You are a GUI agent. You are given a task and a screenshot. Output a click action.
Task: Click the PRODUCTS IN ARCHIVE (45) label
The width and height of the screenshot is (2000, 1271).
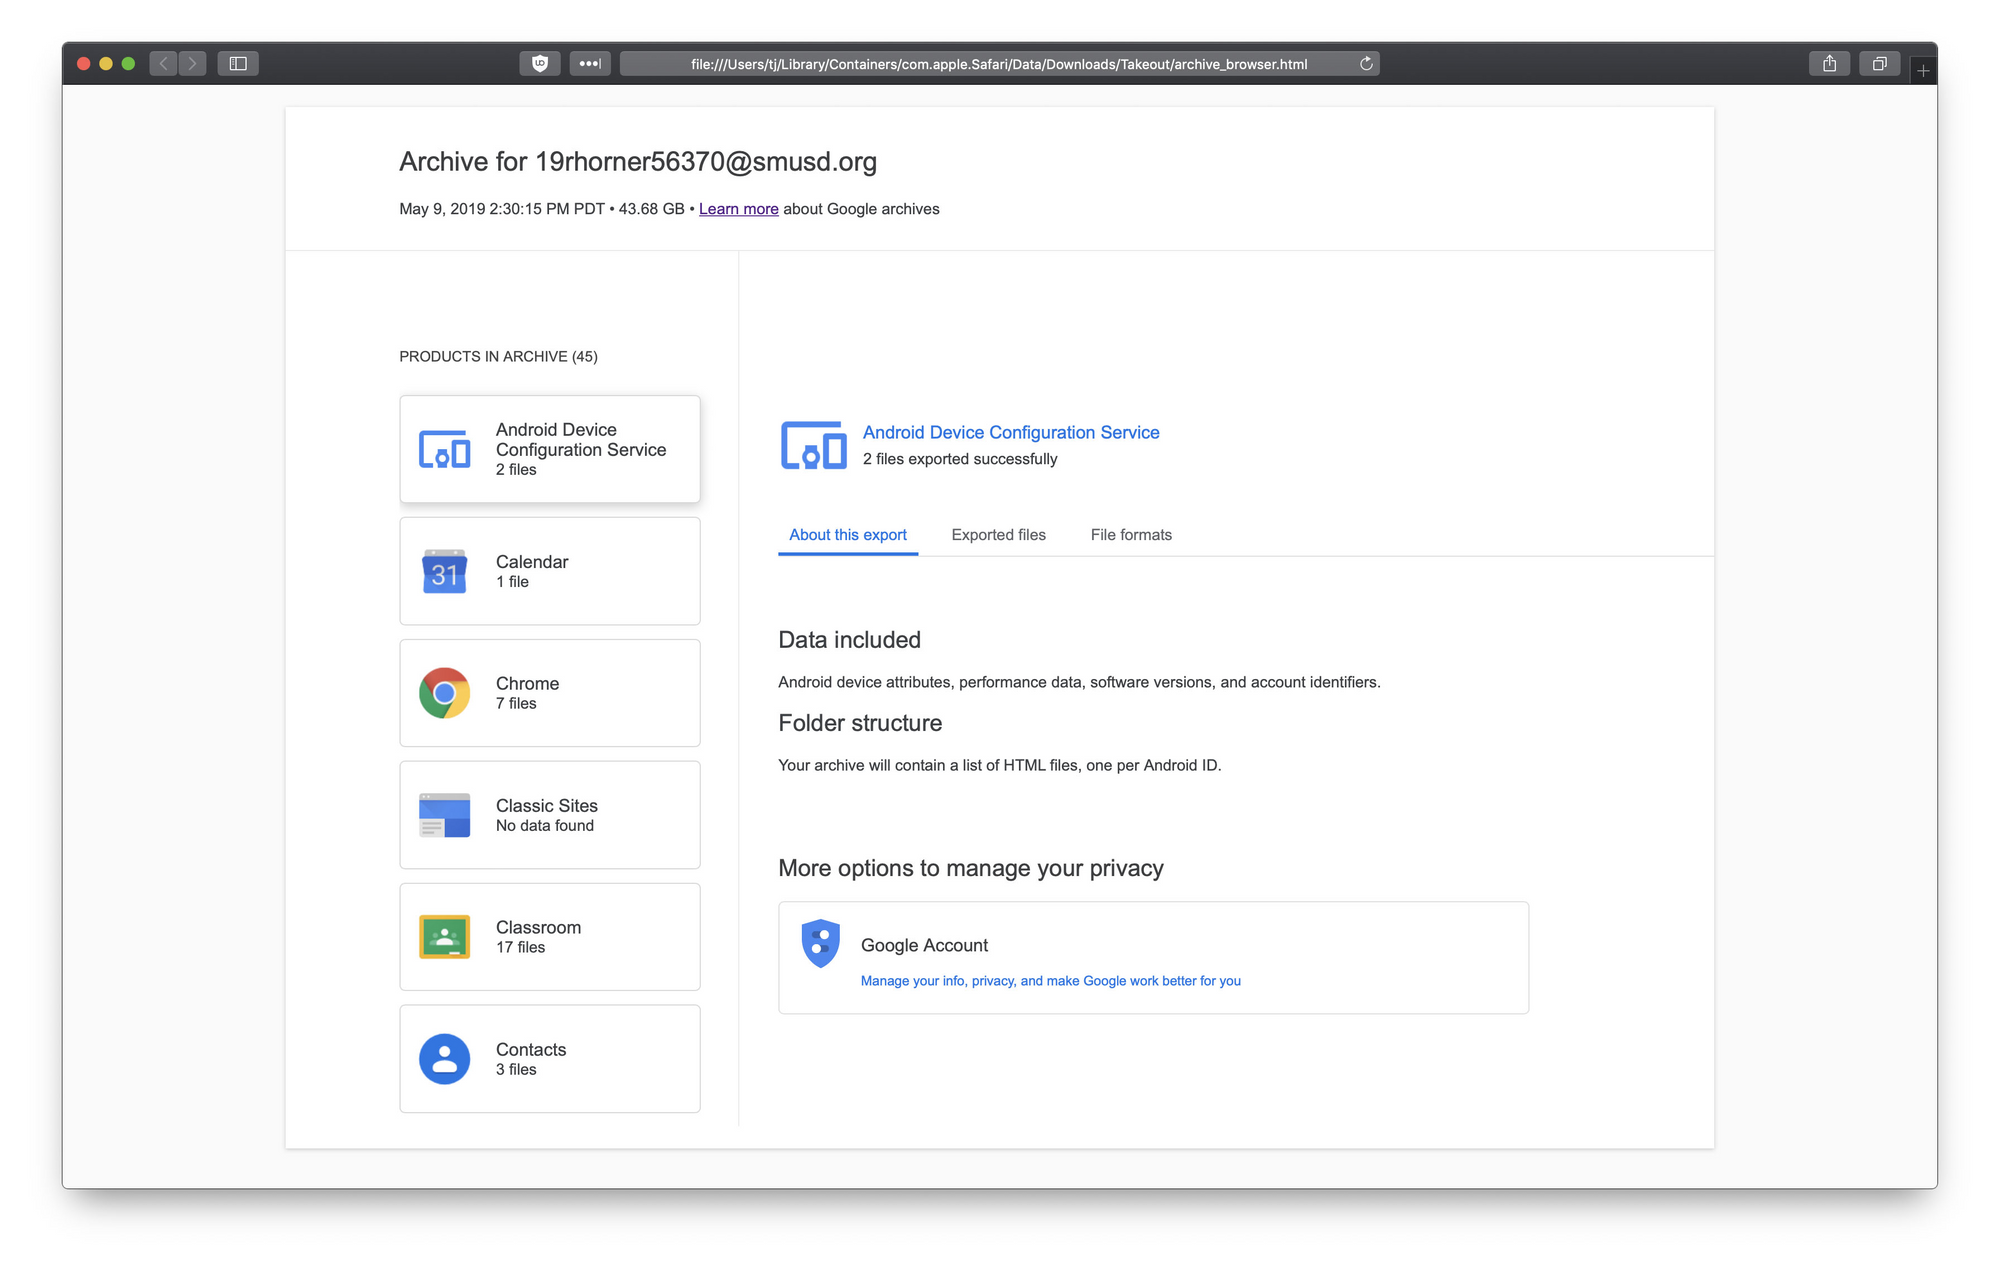[498, 357]
